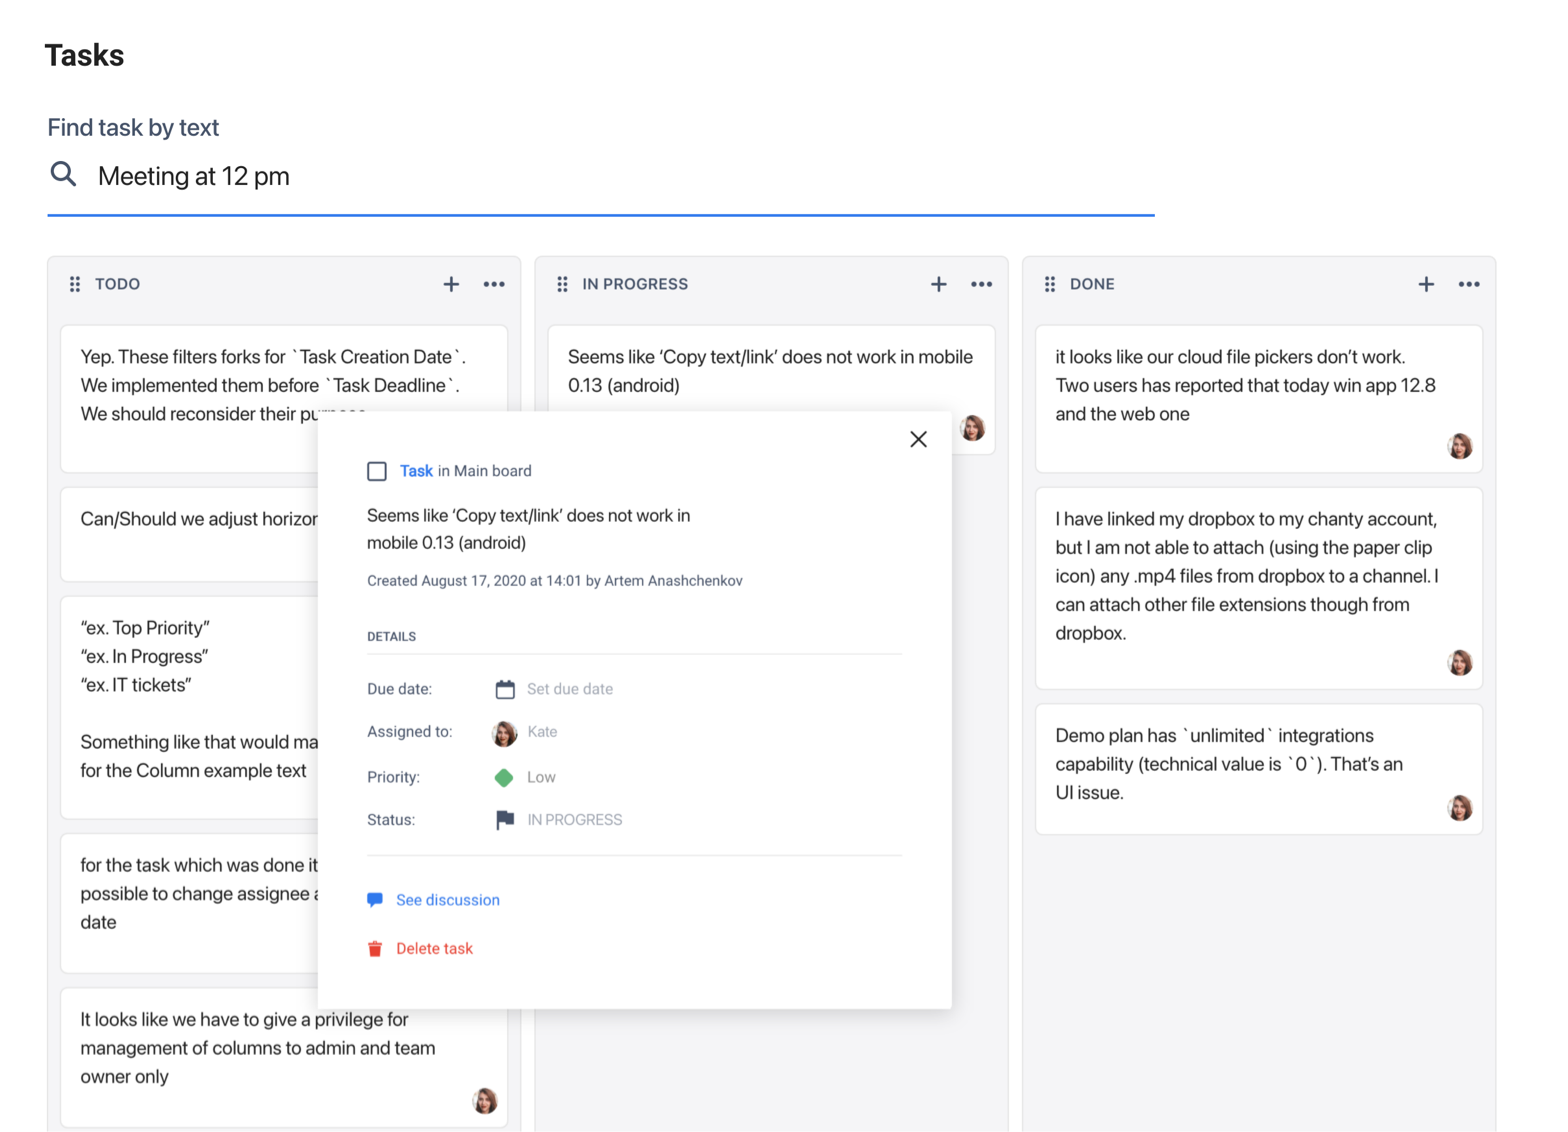
Task: Open TODO column more options menu
Action: click(494, 284)
